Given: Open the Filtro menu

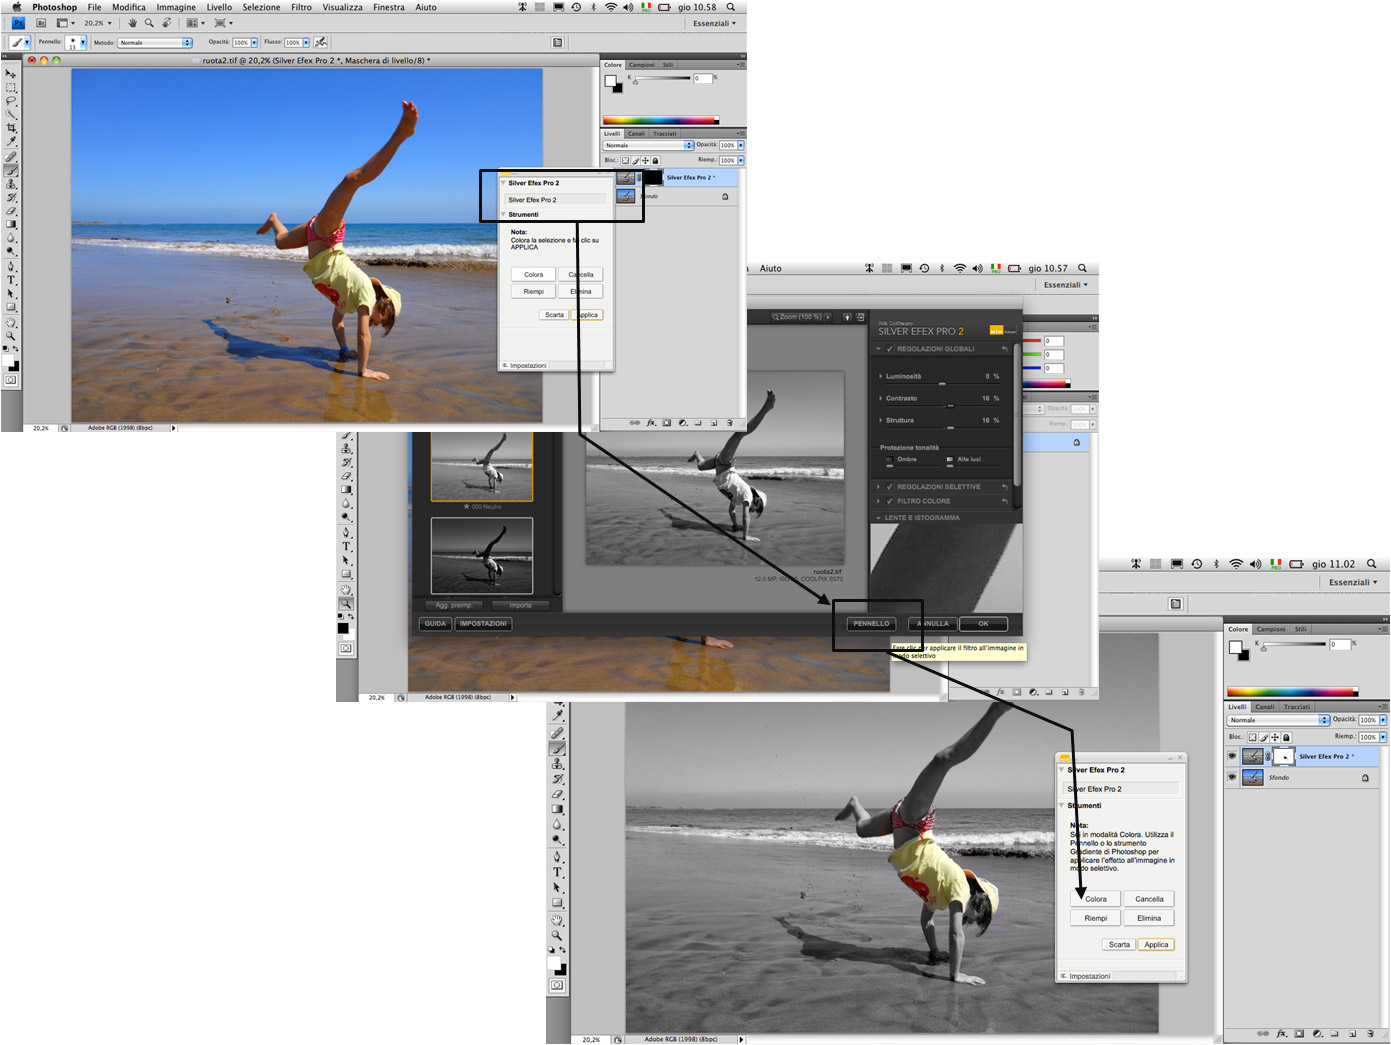Looking at the screenshot, I should tap(301, 7).
